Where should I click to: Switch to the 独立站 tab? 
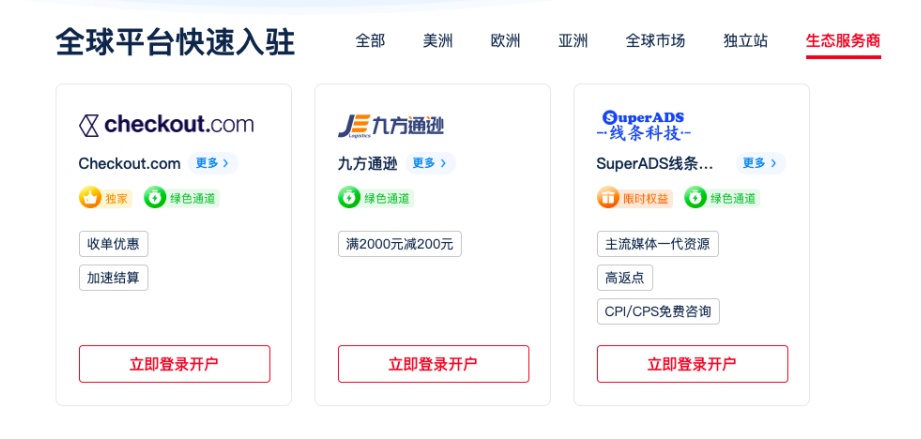click(745, 41)
